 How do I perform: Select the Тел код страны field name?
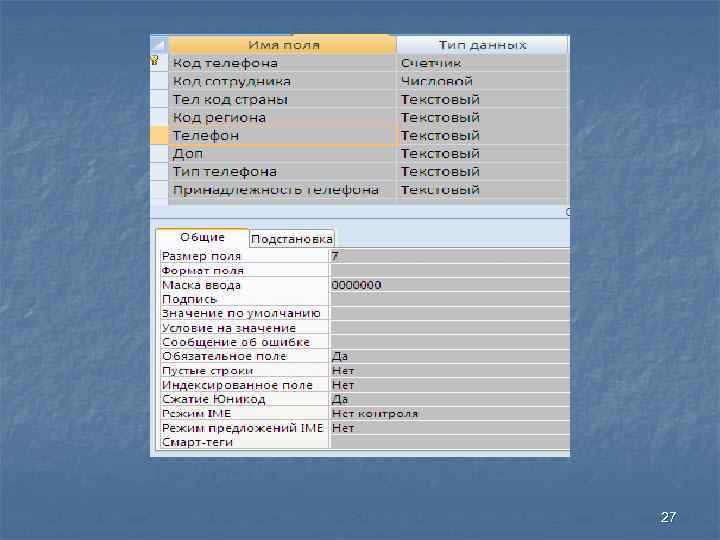[282, 99]
